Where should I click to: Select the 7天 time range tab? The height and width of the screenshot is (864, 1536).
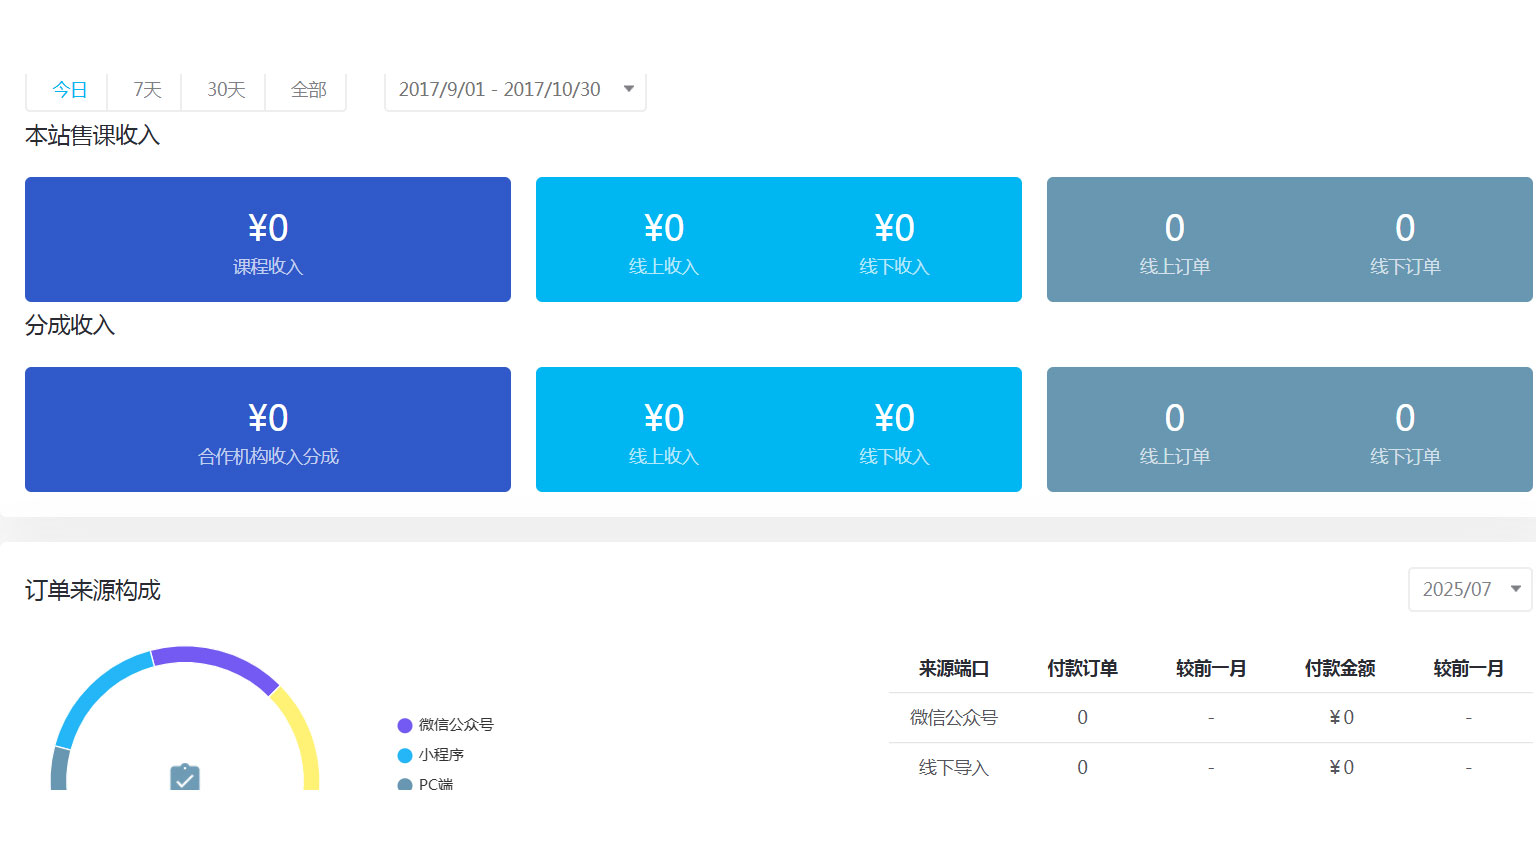147,90
